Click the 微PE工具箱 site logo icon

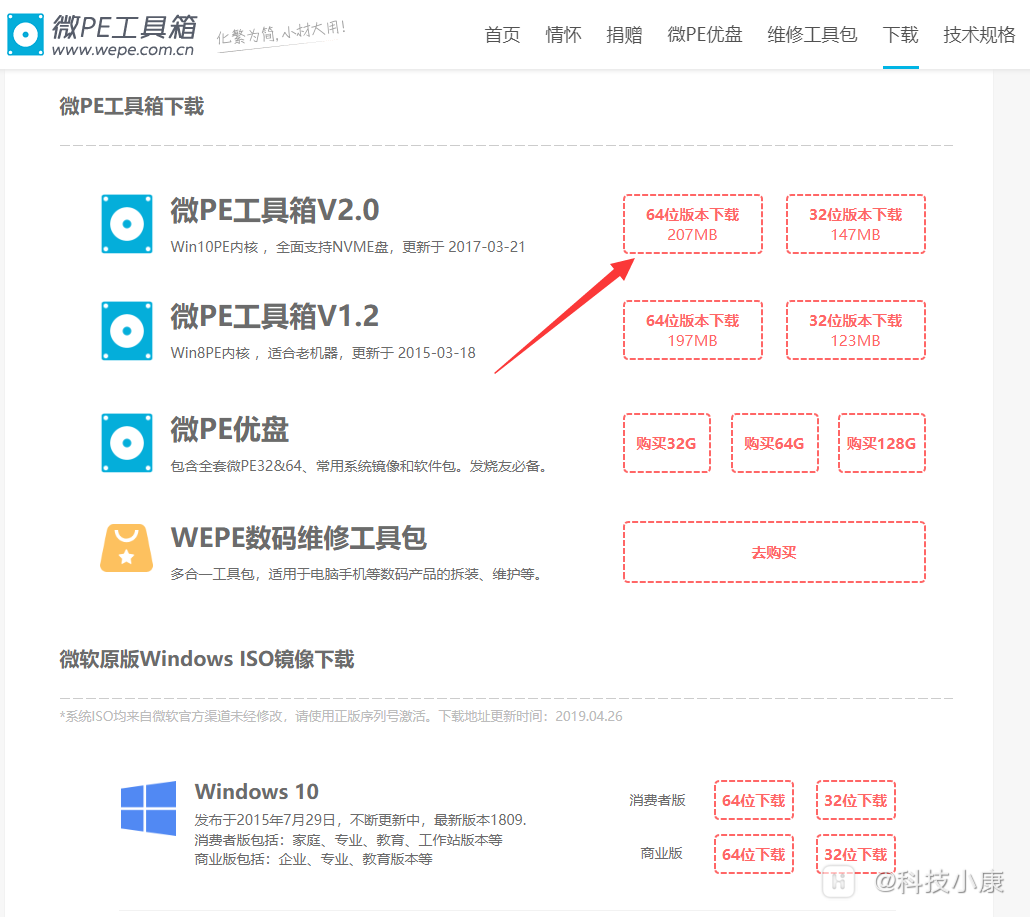pos(26,34)
